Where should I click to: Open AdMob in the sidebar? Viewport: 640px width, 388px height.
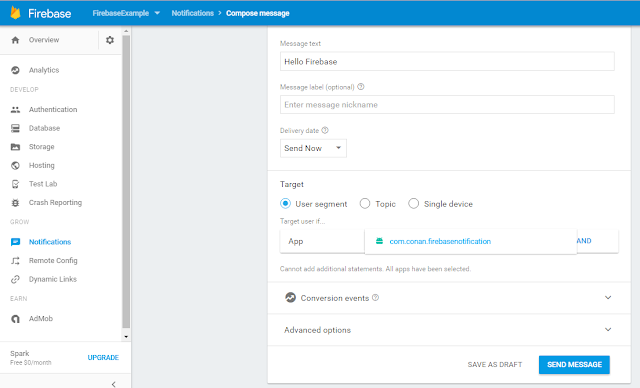click(x=41, y=319)
